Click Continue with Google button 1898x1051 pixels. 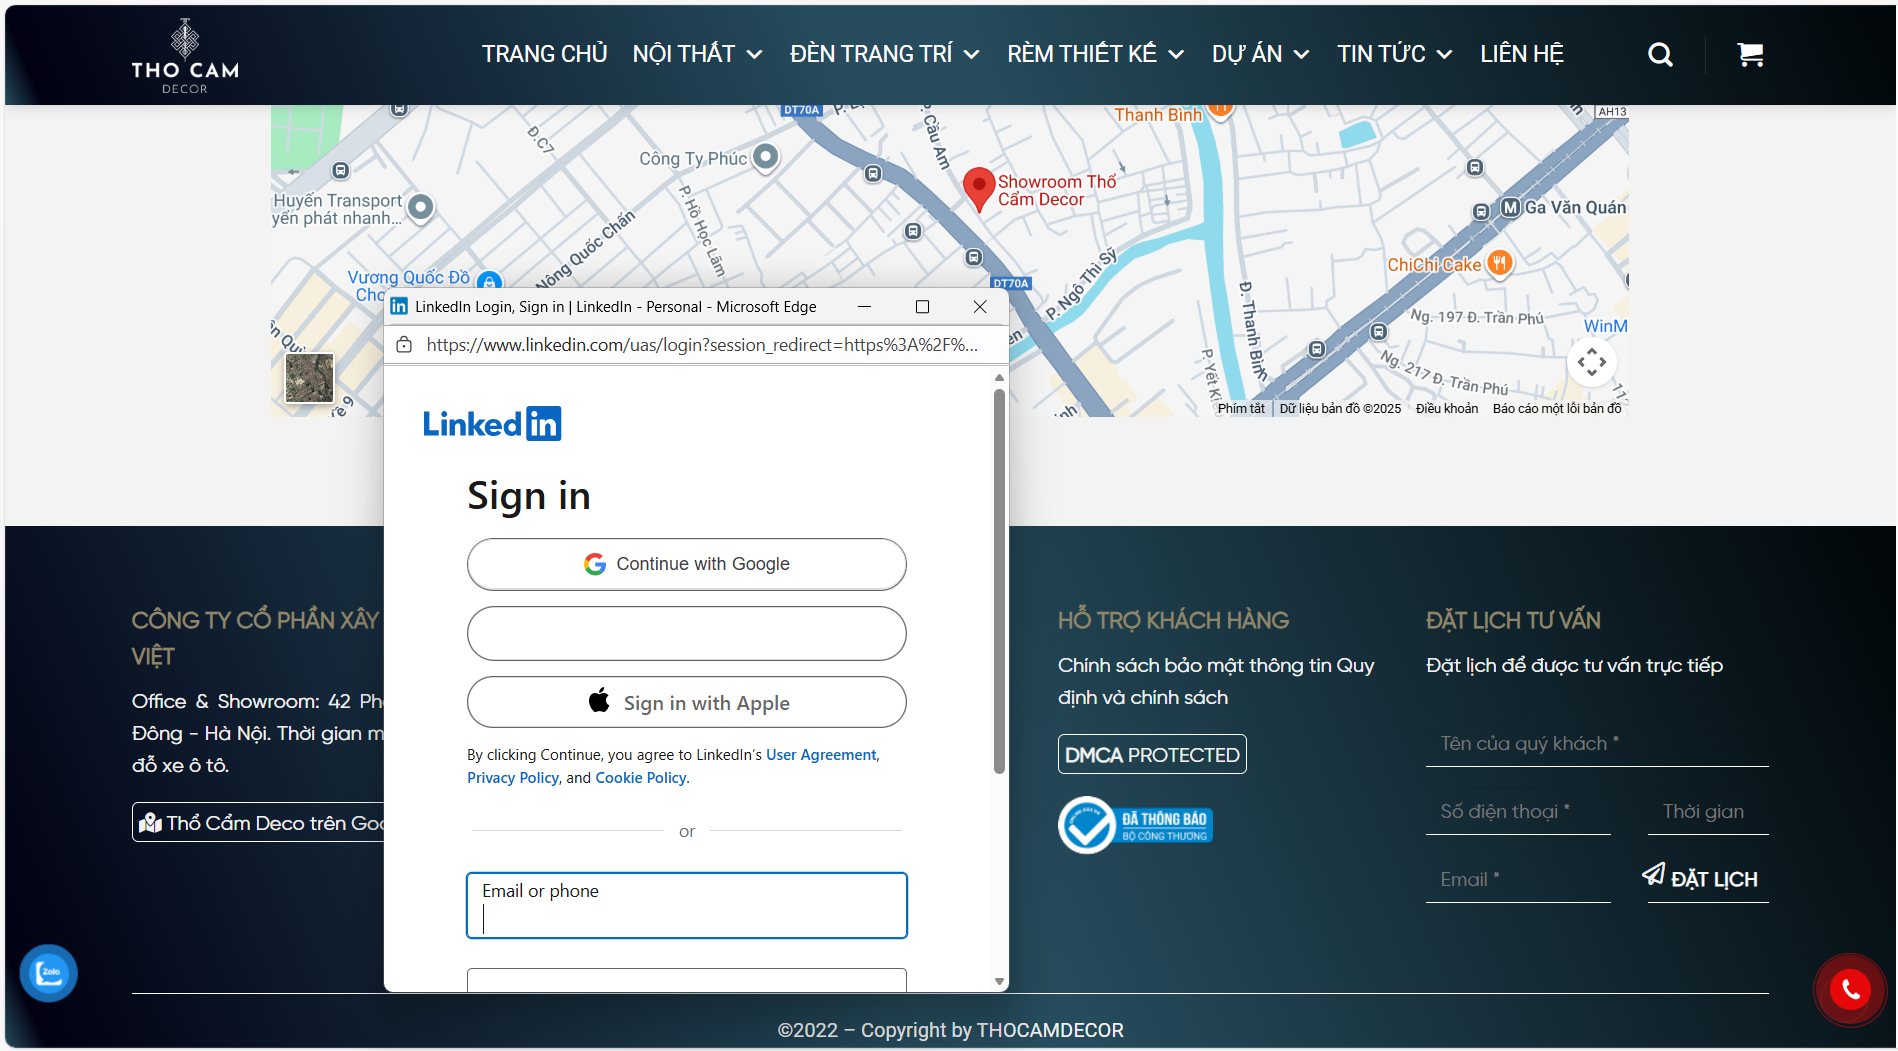[687, 564]
